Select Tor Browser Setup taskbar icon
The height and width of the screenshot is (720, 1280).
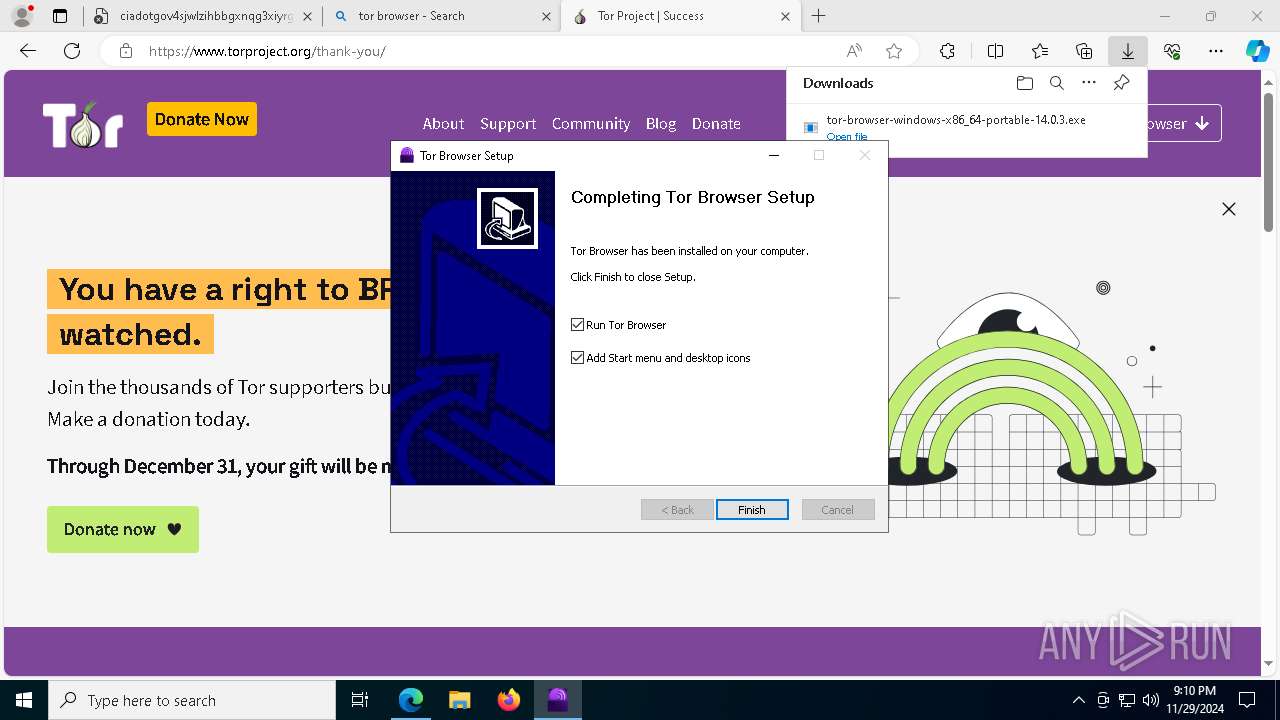click(557, 700)
